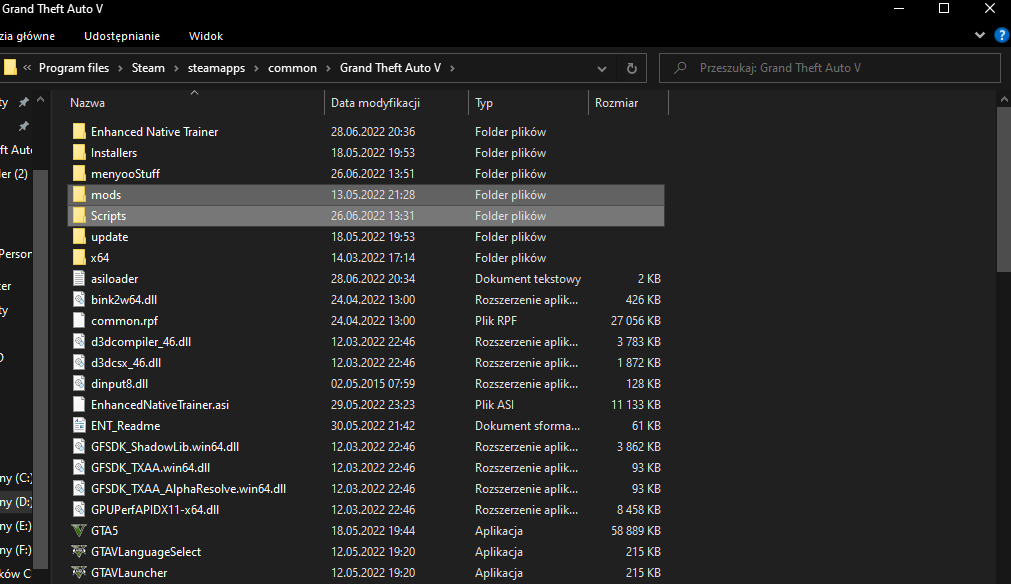Click the file list vertical scrollbar thumb
The height and width of the screenshot is (584, 1011).
point(1004,189)
